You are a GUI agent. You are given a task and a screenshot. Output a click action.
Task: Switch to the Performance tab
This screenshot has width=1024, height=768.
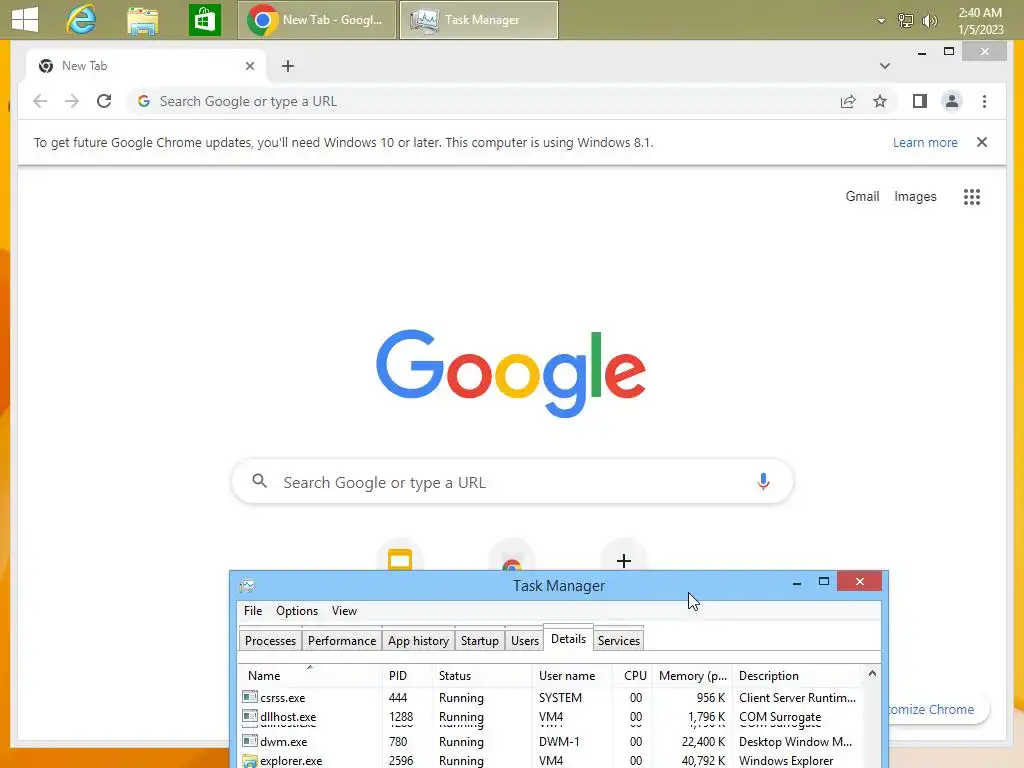pyautogui.click(x=342, y=641)
